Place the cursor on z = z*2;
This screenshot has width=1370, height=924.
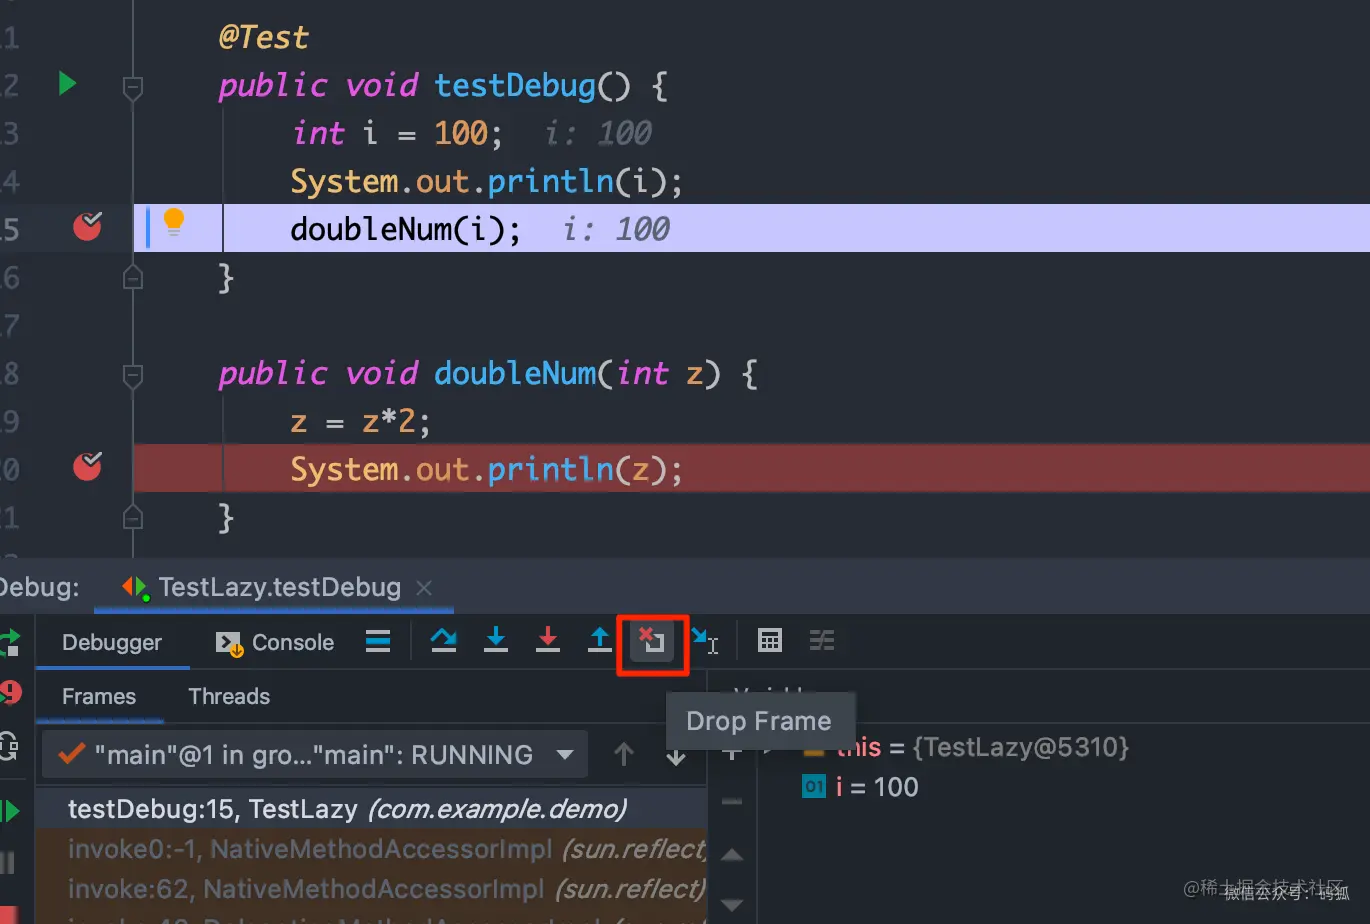tap(360, 422)
